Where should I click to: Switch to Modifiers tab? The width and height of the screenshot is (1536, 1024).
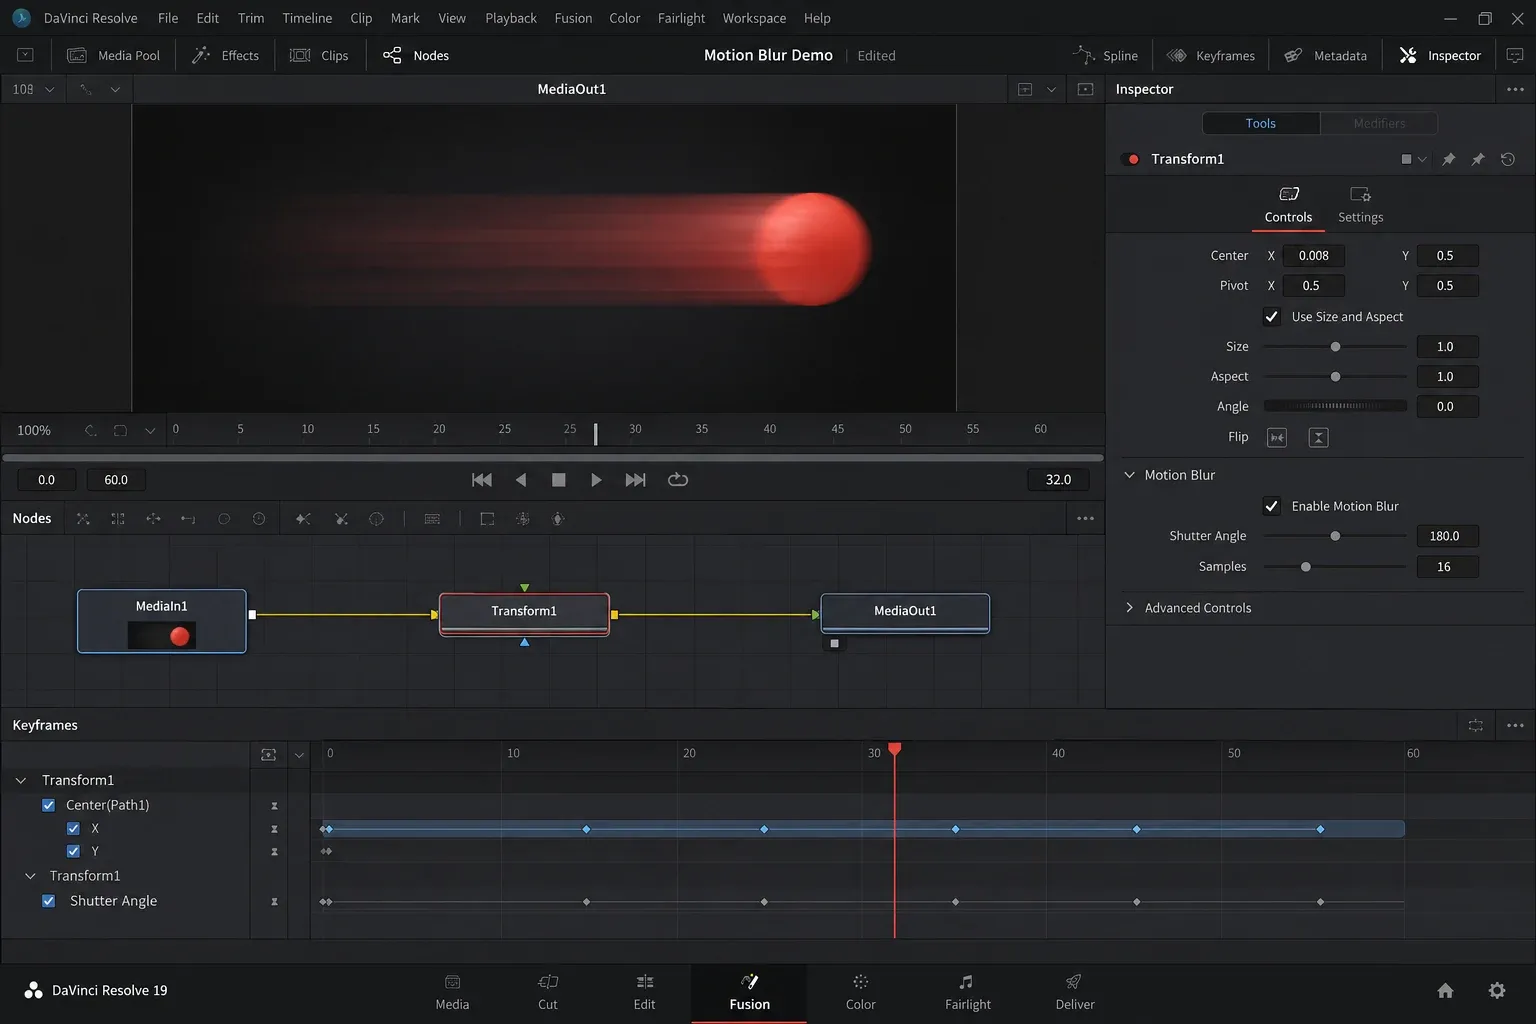click(x=1379, y=123)
